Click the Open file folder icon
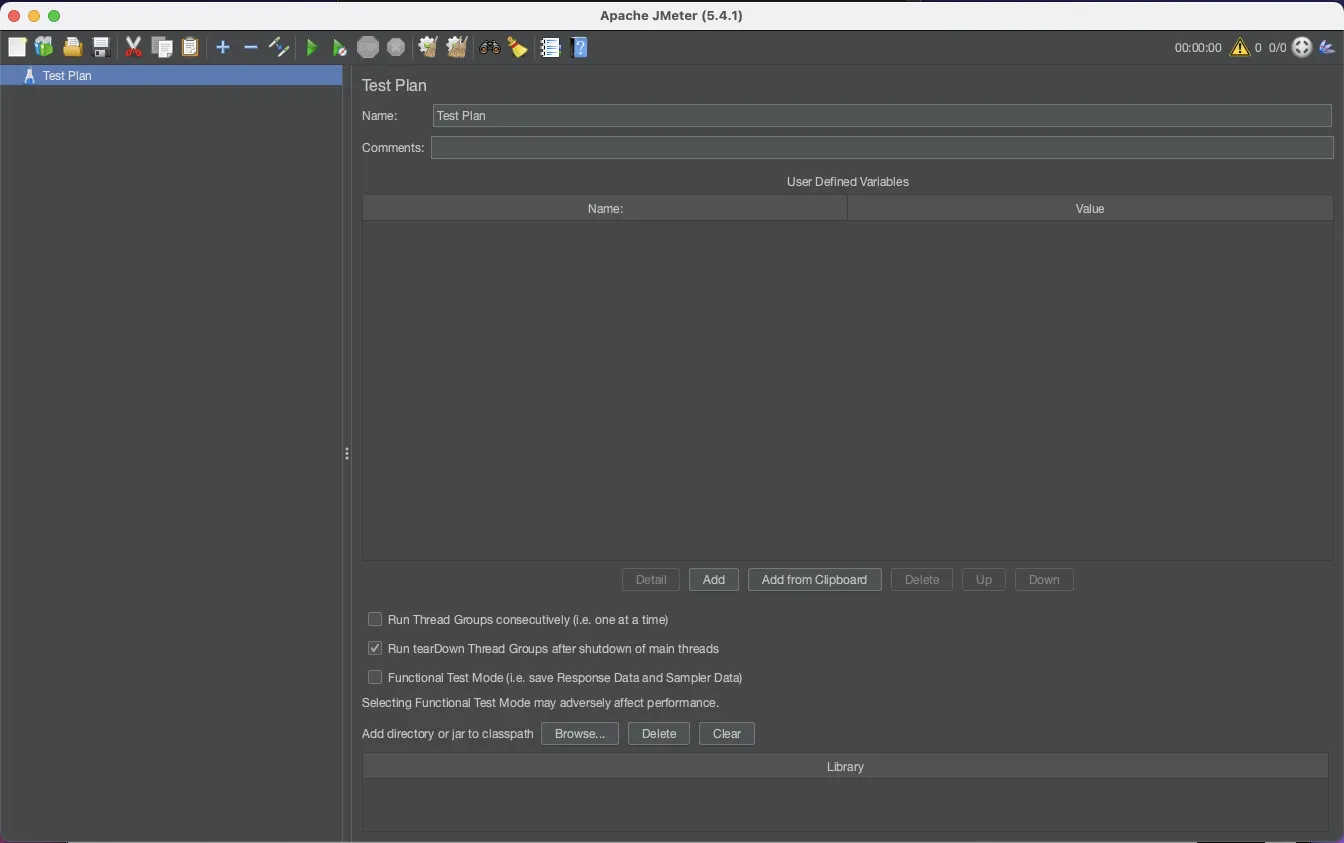This screenshot has height=843, width=1344. pyautogui.click(x=72, y=47)
